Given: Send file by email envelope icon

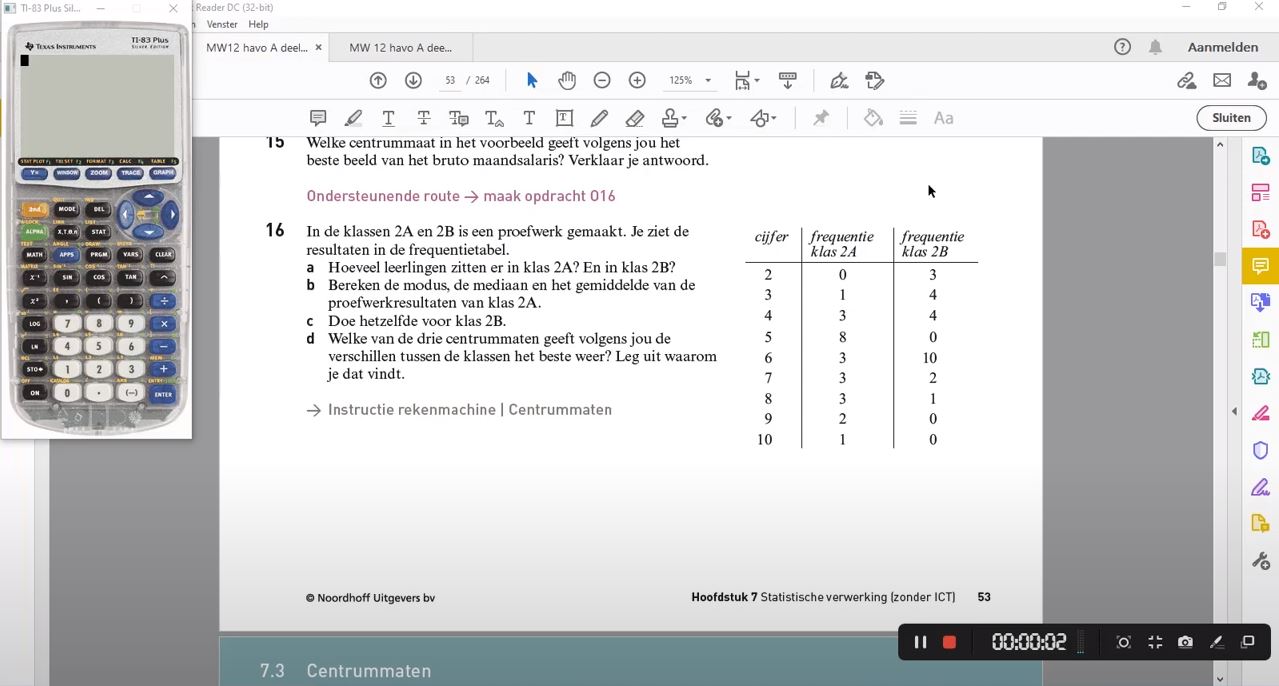Looking at the screenshot, I should pyautogui.click(x=1222, y=80).
